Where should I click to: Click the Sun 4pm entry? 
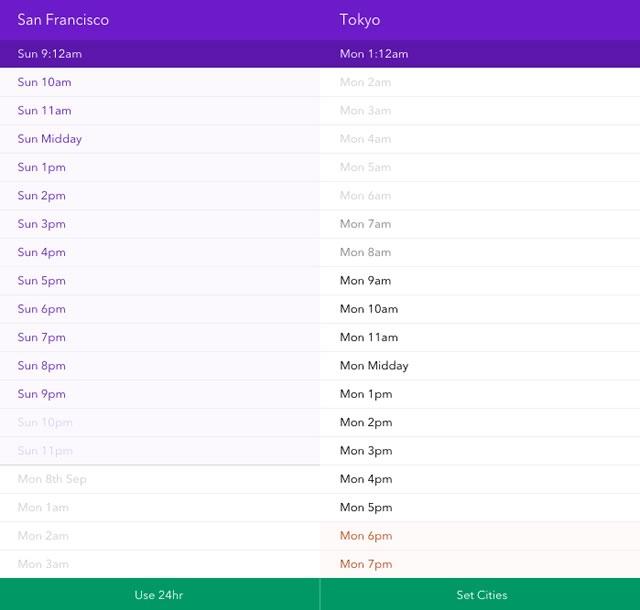coord(160,252)
